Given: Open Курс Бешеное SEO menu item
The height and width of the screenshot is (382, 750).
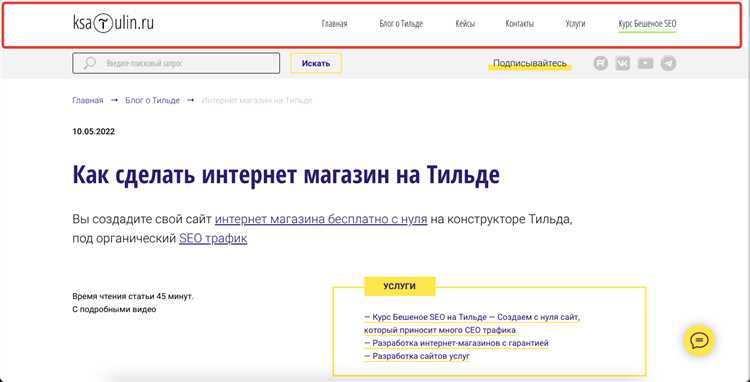Looking at the screenshot, I should tap(647, 24).
